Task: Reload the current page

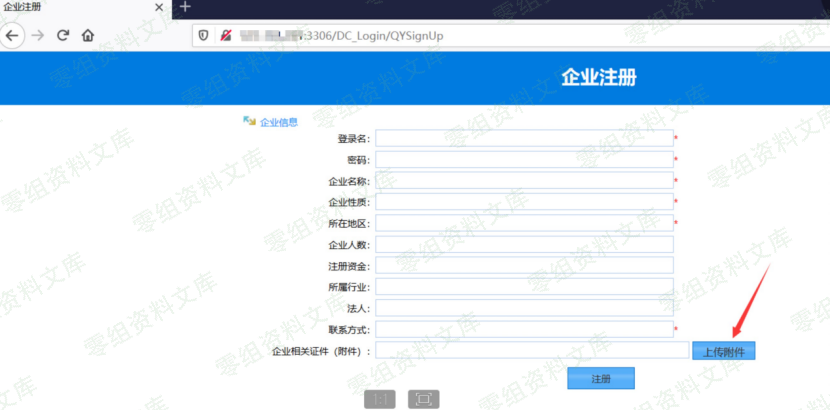Action: pos(63,35)
